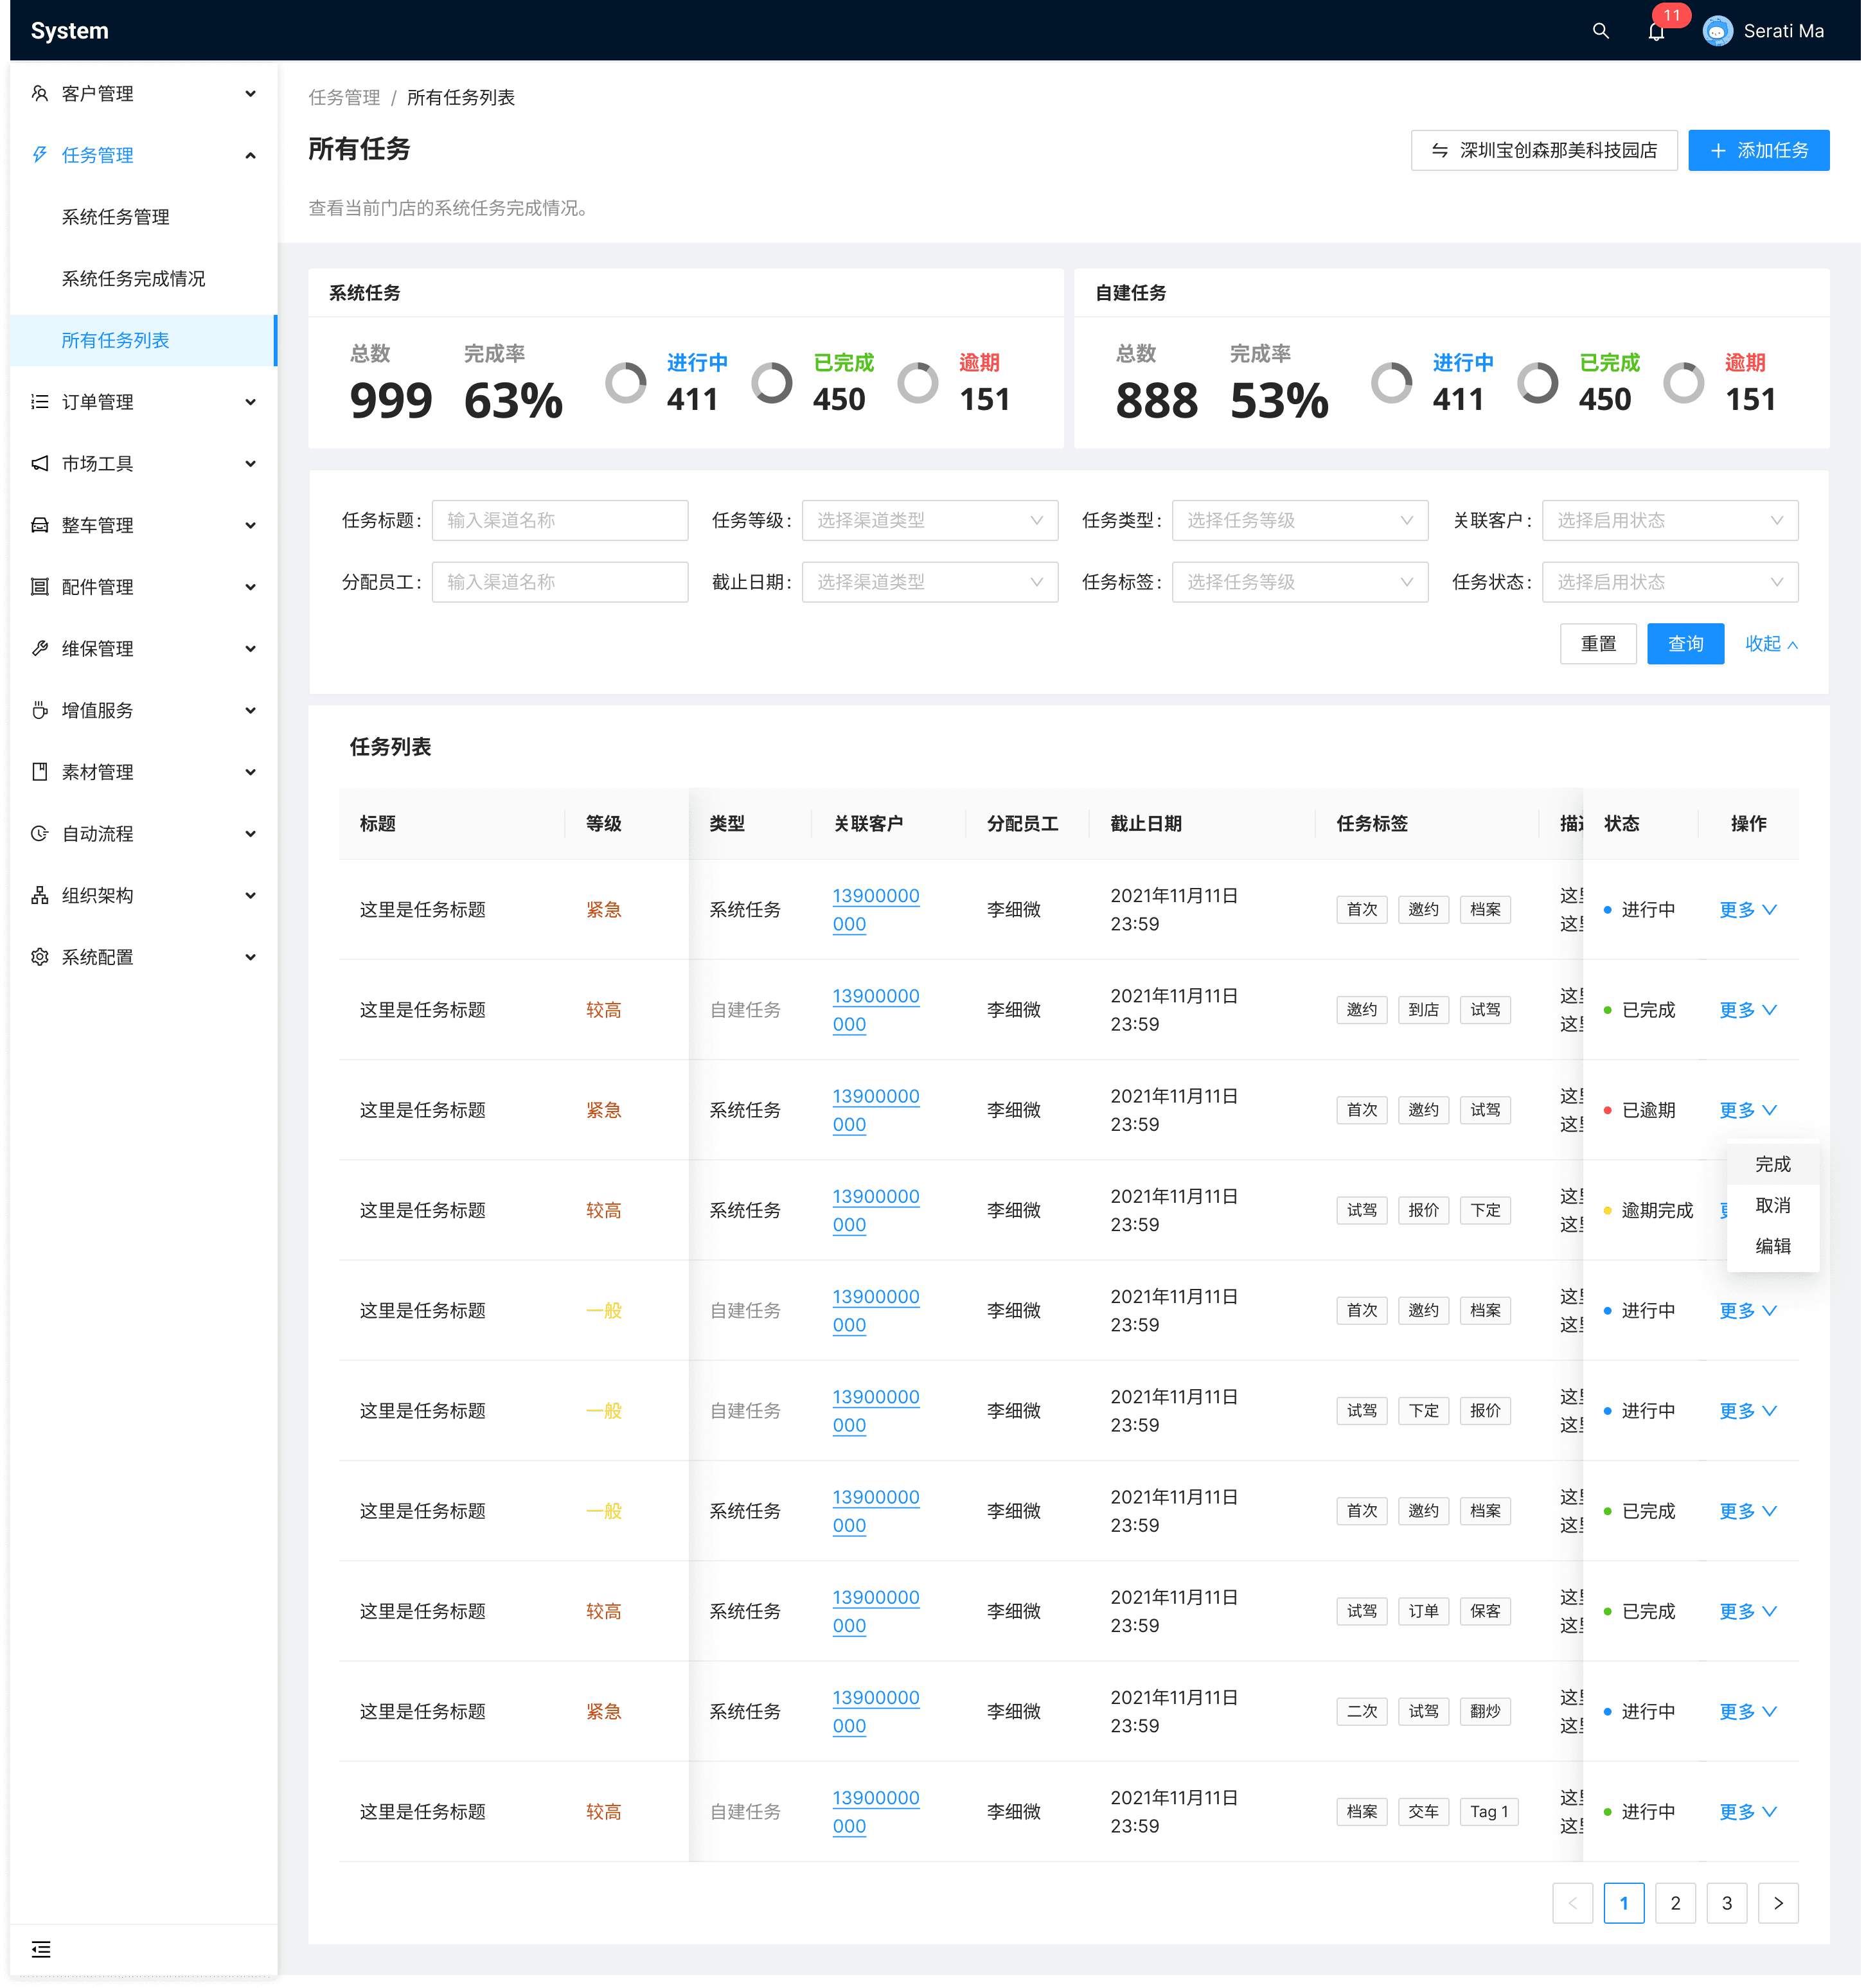Screen dimensions: 1866x1988
Task: Click the 查询 search button
Action: pyautogui.click(x=1685, y=644)
